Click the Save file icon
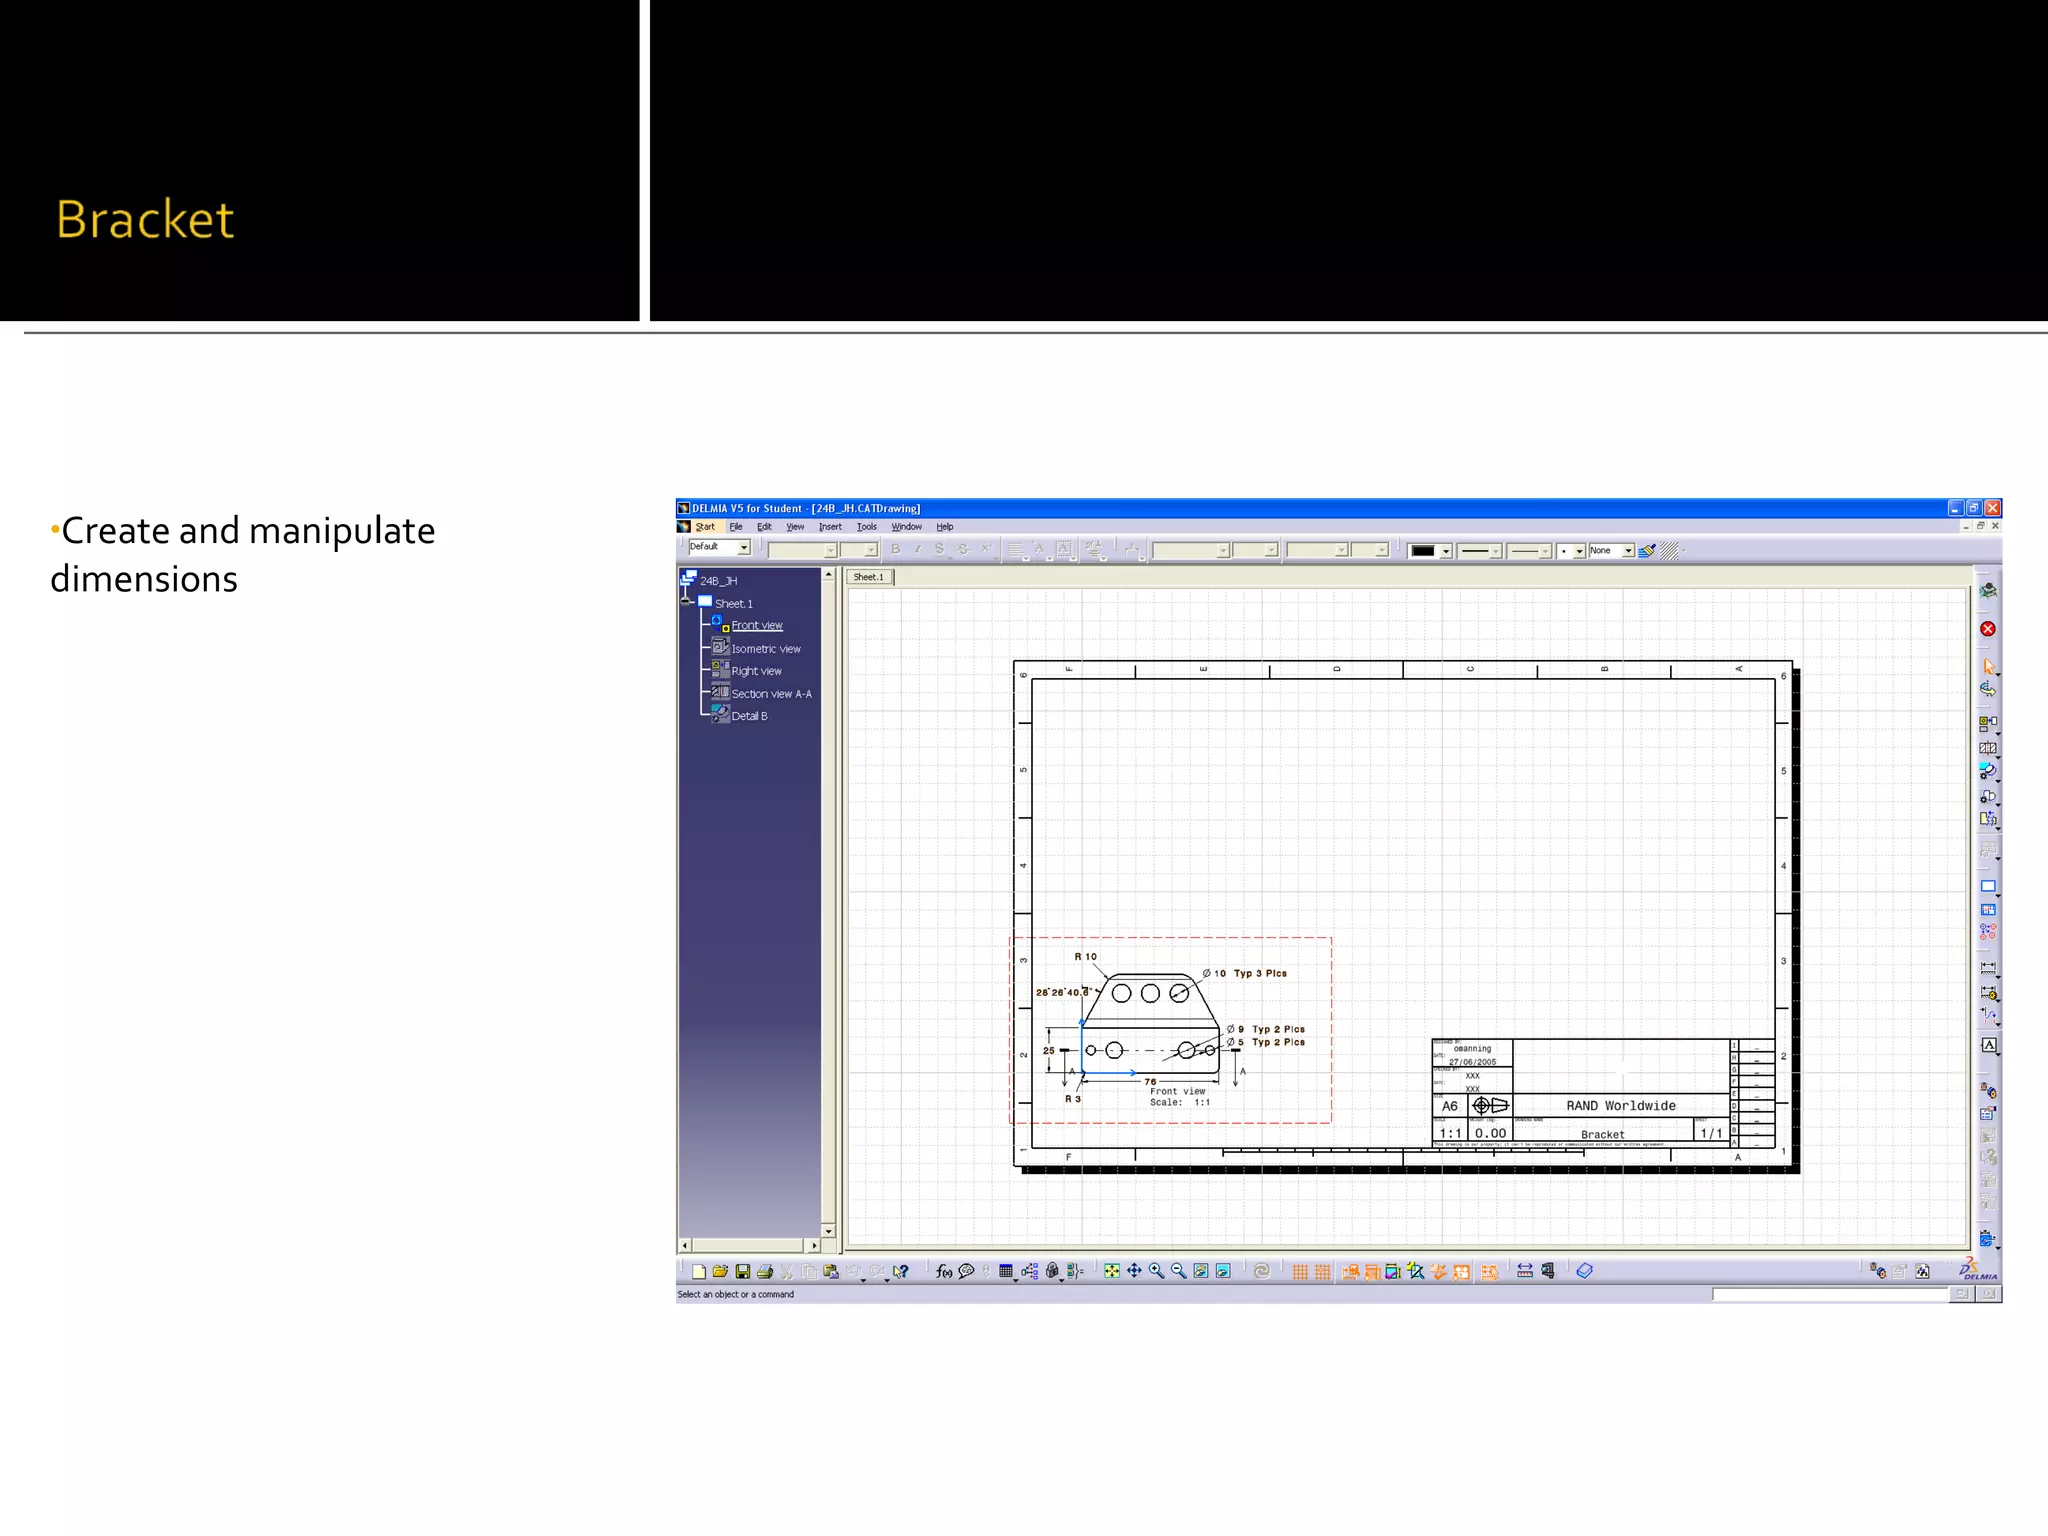The image size is (2048, 1536). point(742,1272)
